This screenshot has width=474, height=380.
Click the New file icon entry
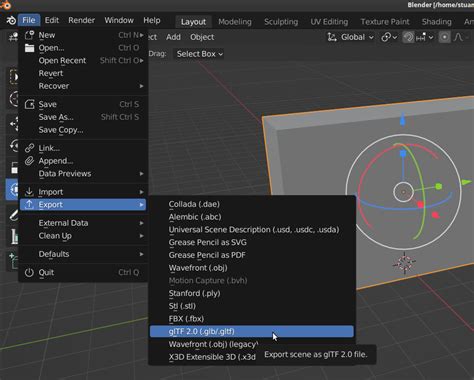pyautogui.click(x=29, y=35)
